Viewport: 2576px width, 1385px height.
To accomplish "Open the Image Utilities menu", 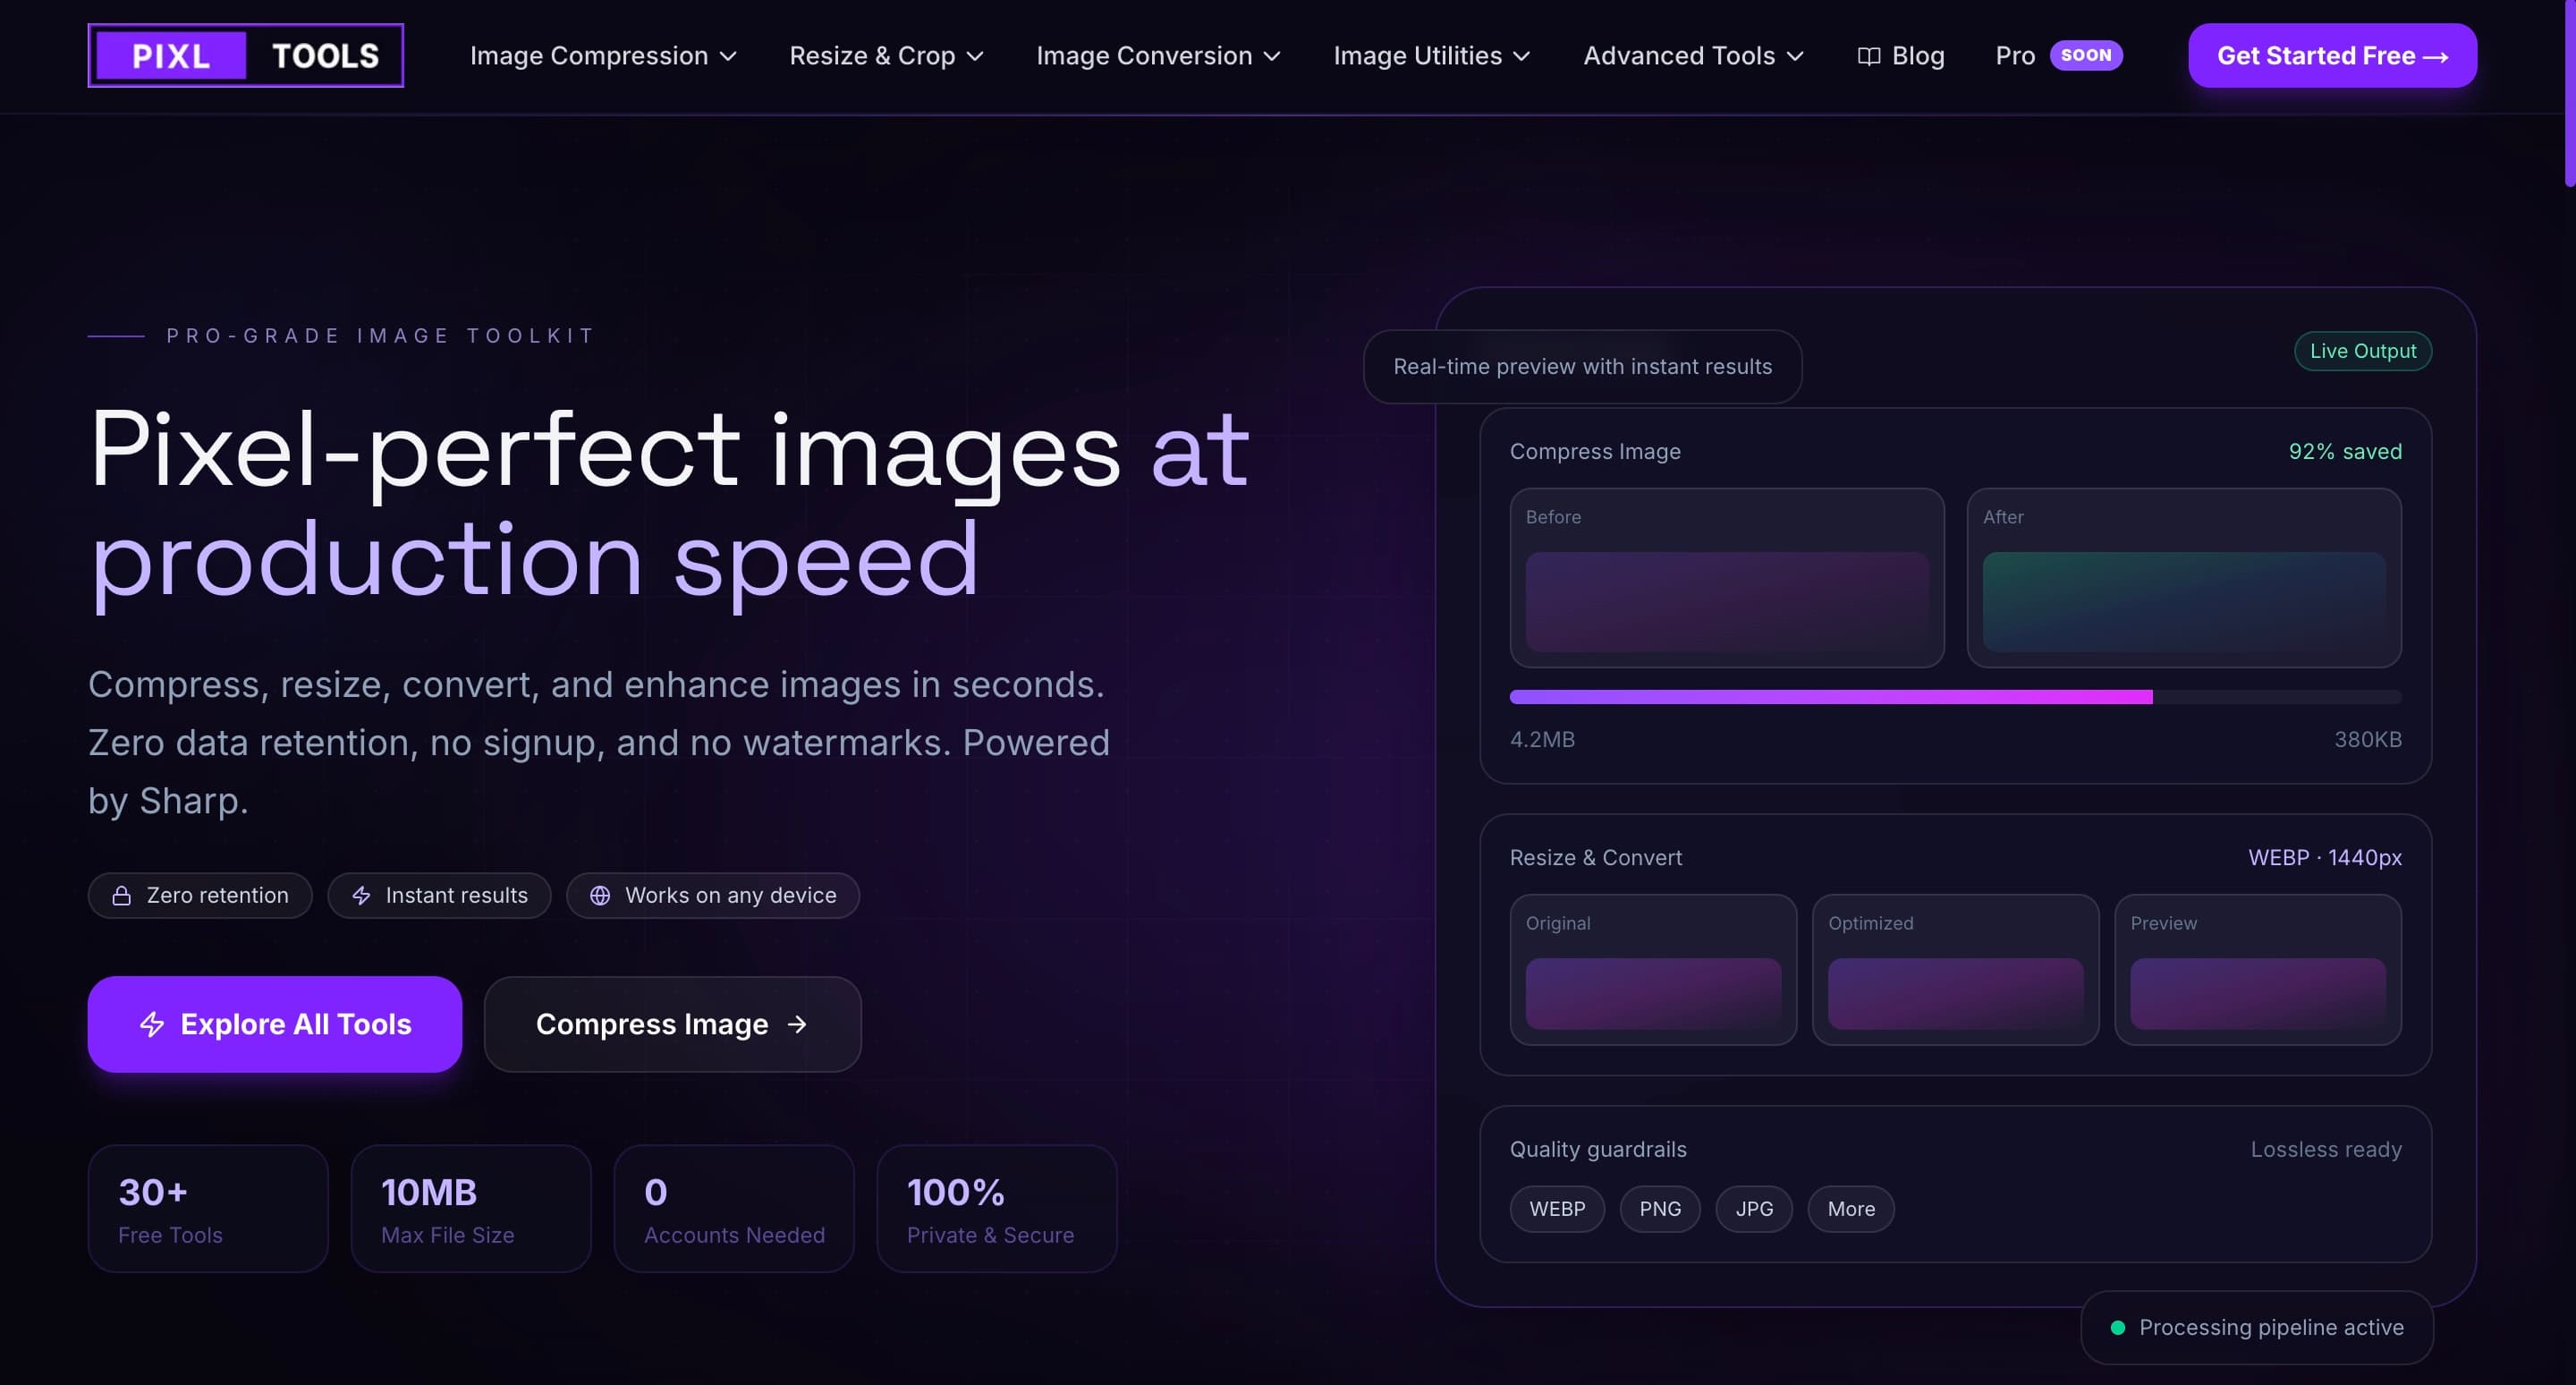I will [1431, 56].
